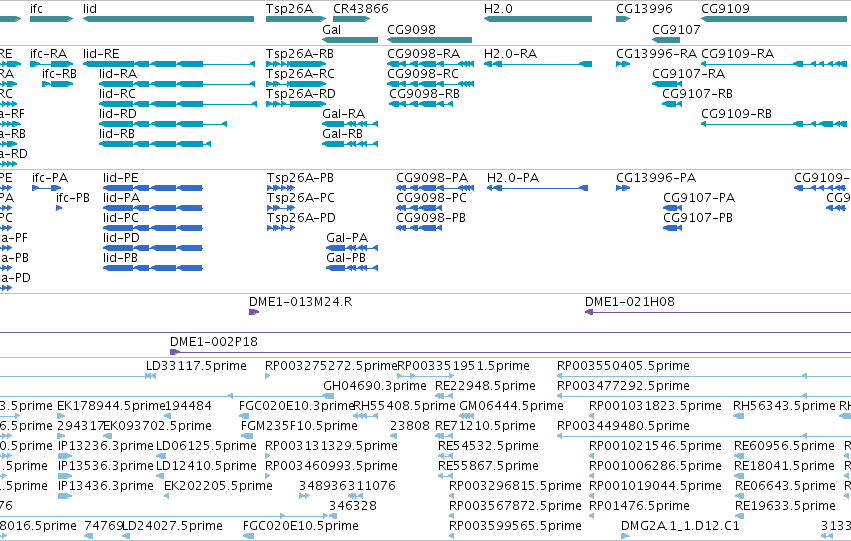Click the ifc gene label
Viewport: 851px width, 541px height.
pyautogui.click(x=36, y=9)
